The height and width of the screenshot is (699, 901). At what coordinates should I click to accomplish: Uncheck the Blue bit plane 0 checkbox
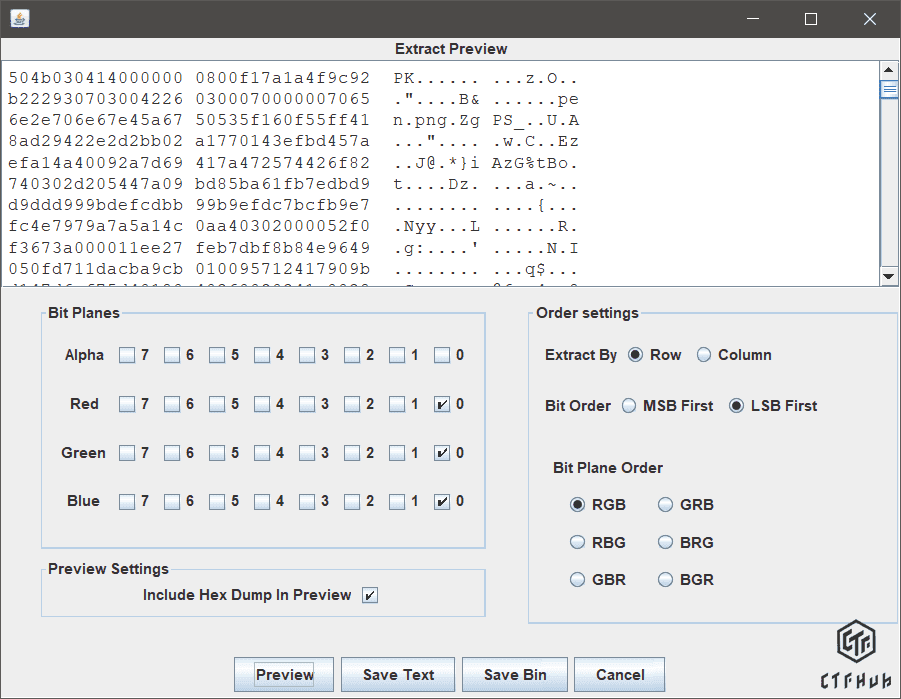[442, 502]
